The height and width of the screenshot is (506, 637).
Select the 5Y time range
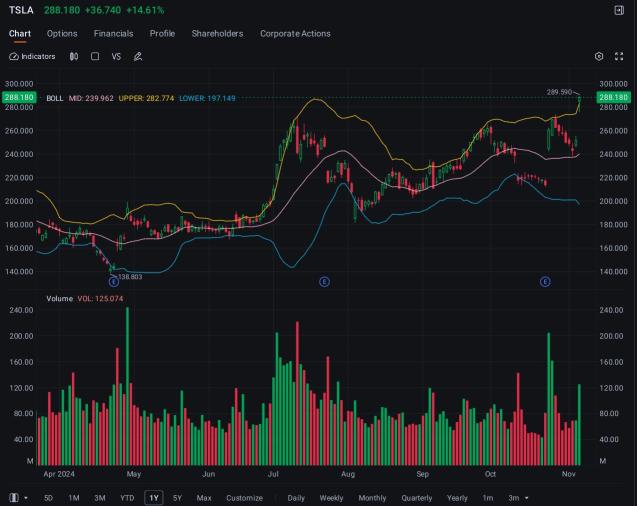(177, 498)
